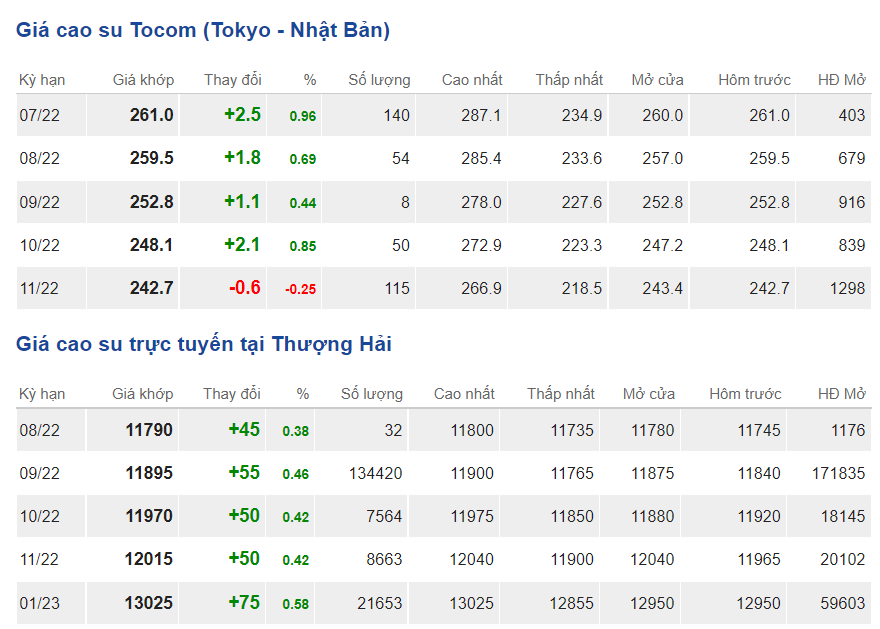The height and width of the screenshot is (629, 880).
Task: Click 'Hôm trước' header in Shanghai table
Action: (745, 394)
